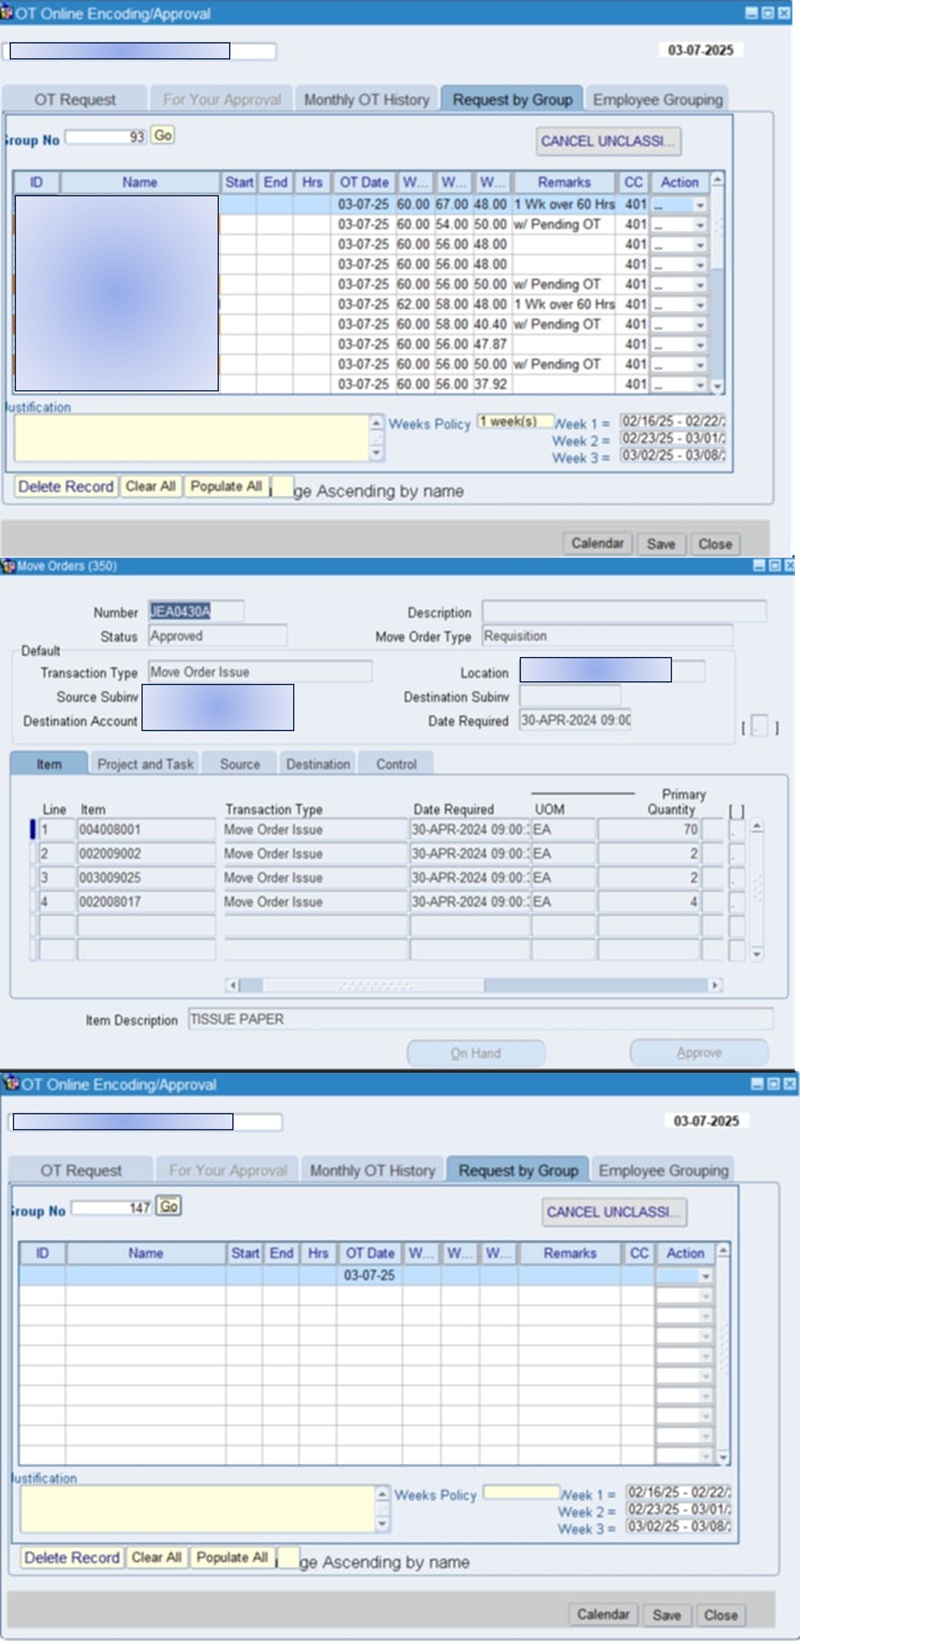942x1644 pixels.
Task: Click Calendar button in the bottom OT window
Action: click(x=603, y=1614)
